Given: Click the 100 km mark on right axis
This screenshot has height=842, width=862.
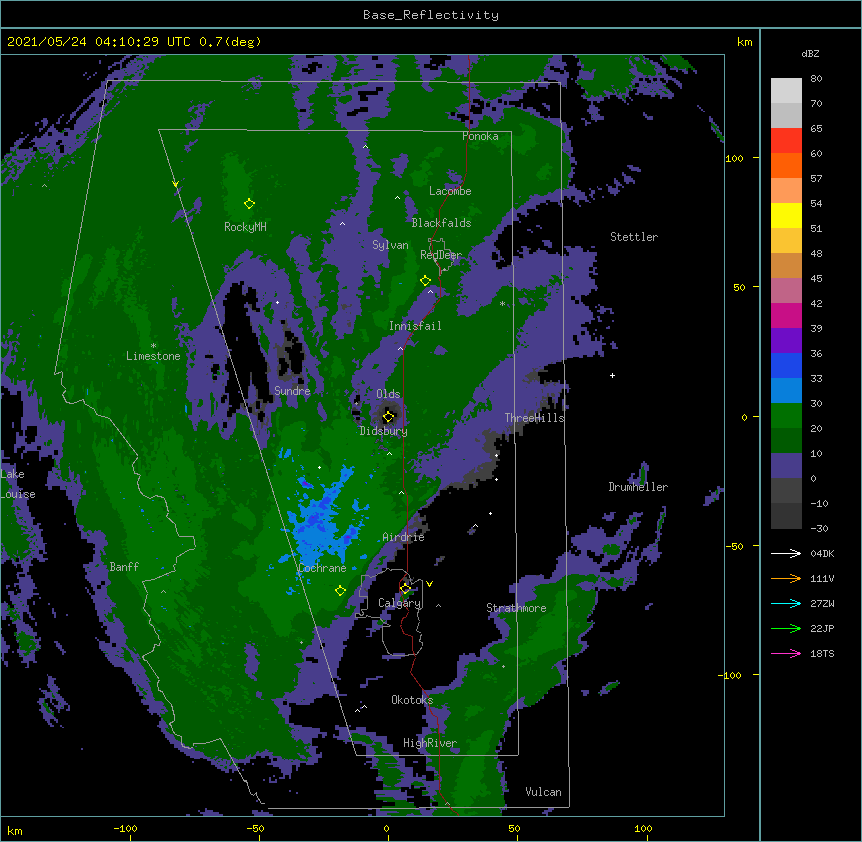Looking at the screenshot, I should (734, 158).
